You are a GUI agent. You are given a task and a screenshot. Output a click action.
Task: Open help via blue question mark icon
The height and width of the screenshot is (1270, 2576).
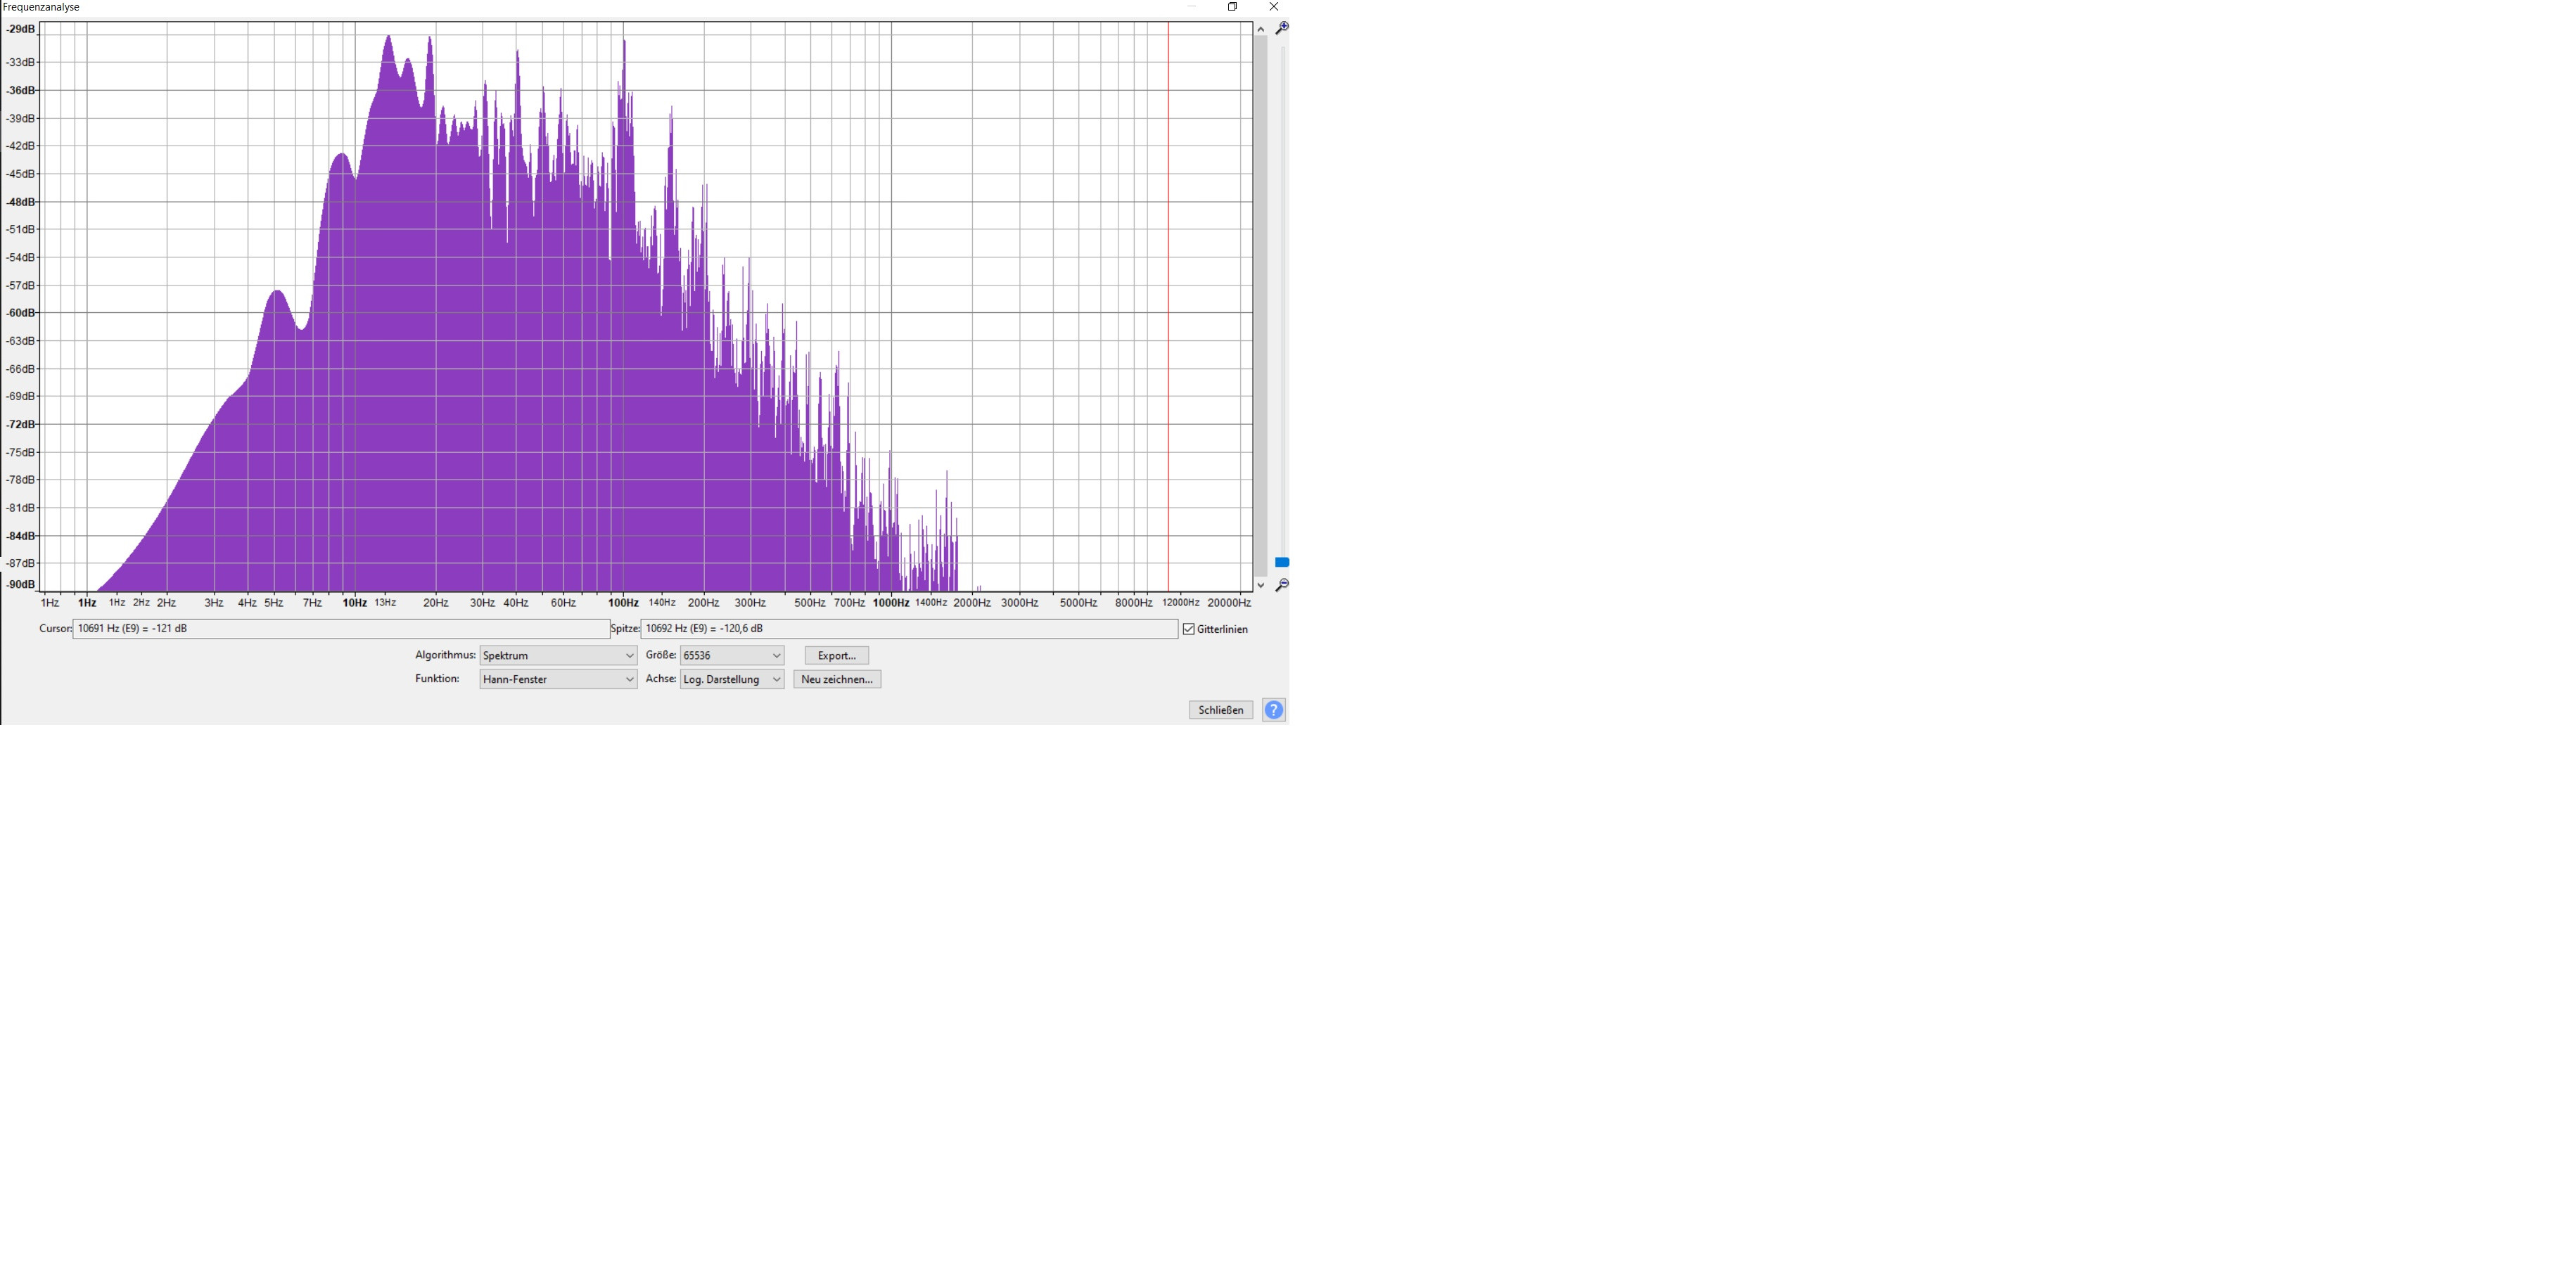tap(1273, 710)
